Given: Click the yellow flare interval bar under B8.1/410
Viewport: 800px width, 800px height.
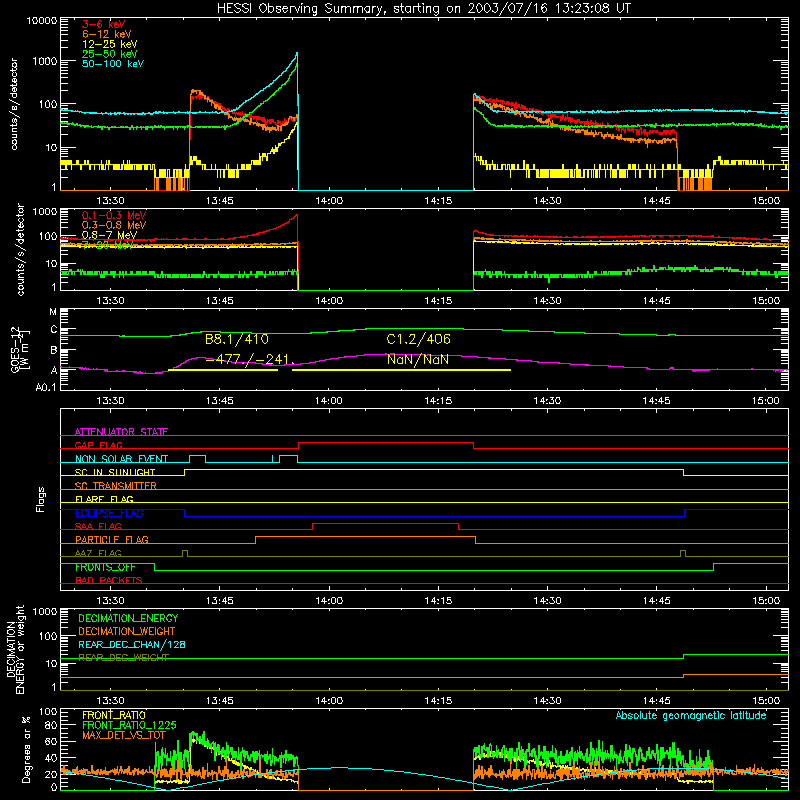Looking at the screenshot, I should coord(223,370).
